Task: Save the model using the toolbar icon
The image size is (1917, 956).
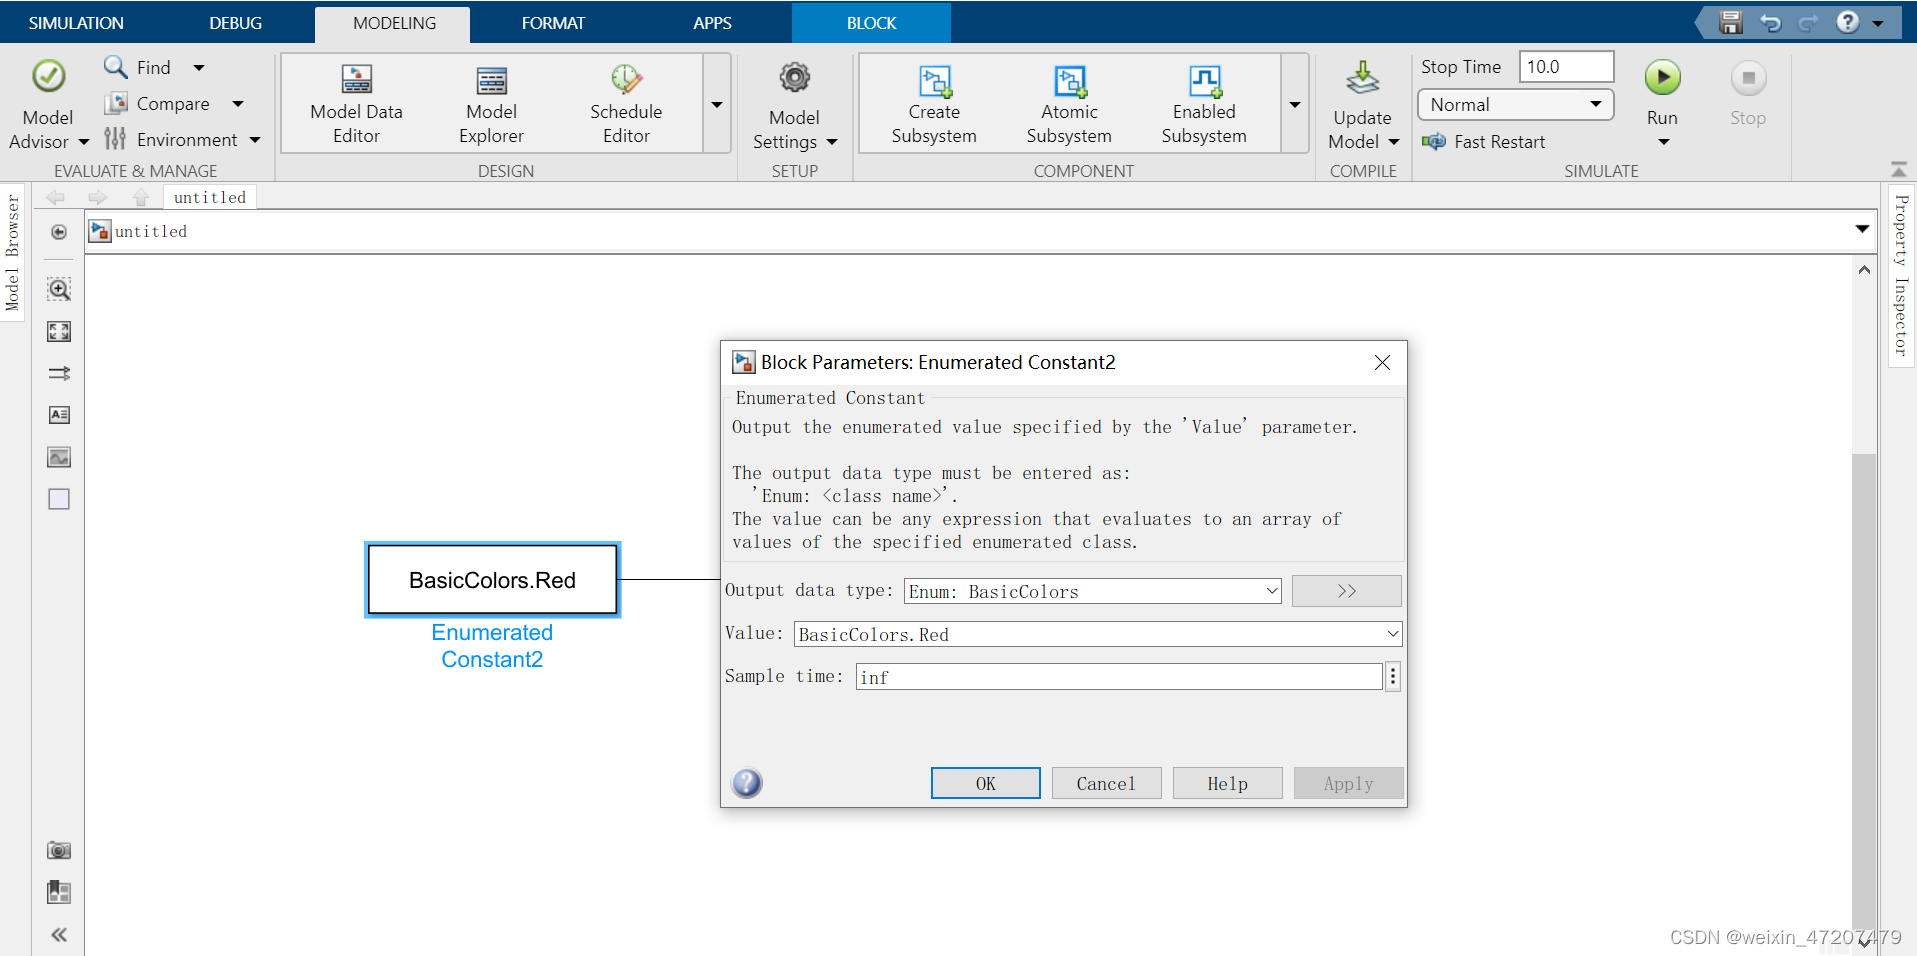Action: [x=1731, y=22]
